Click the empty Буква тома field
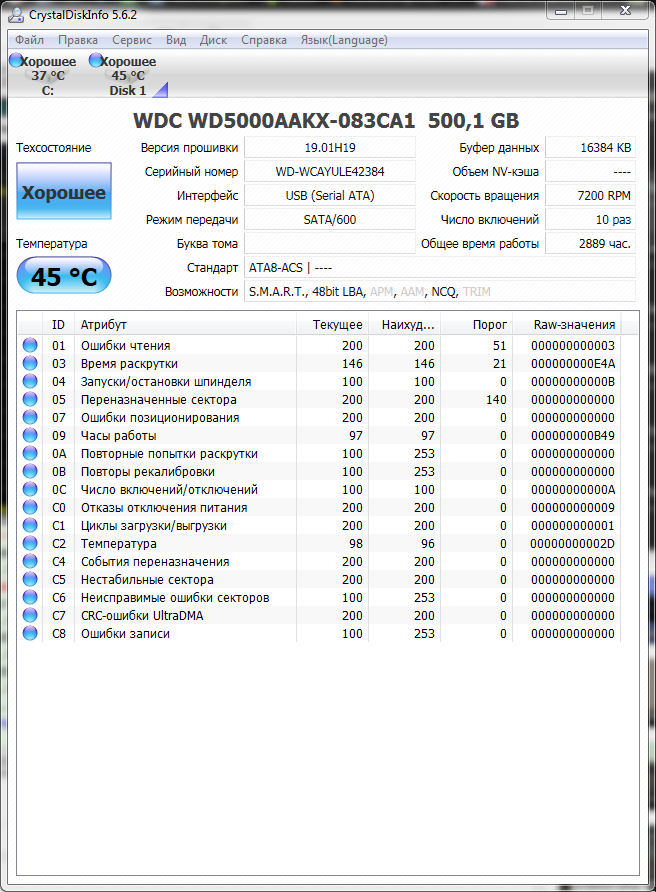This screenshot has width=656, height=892. point(330,243)
